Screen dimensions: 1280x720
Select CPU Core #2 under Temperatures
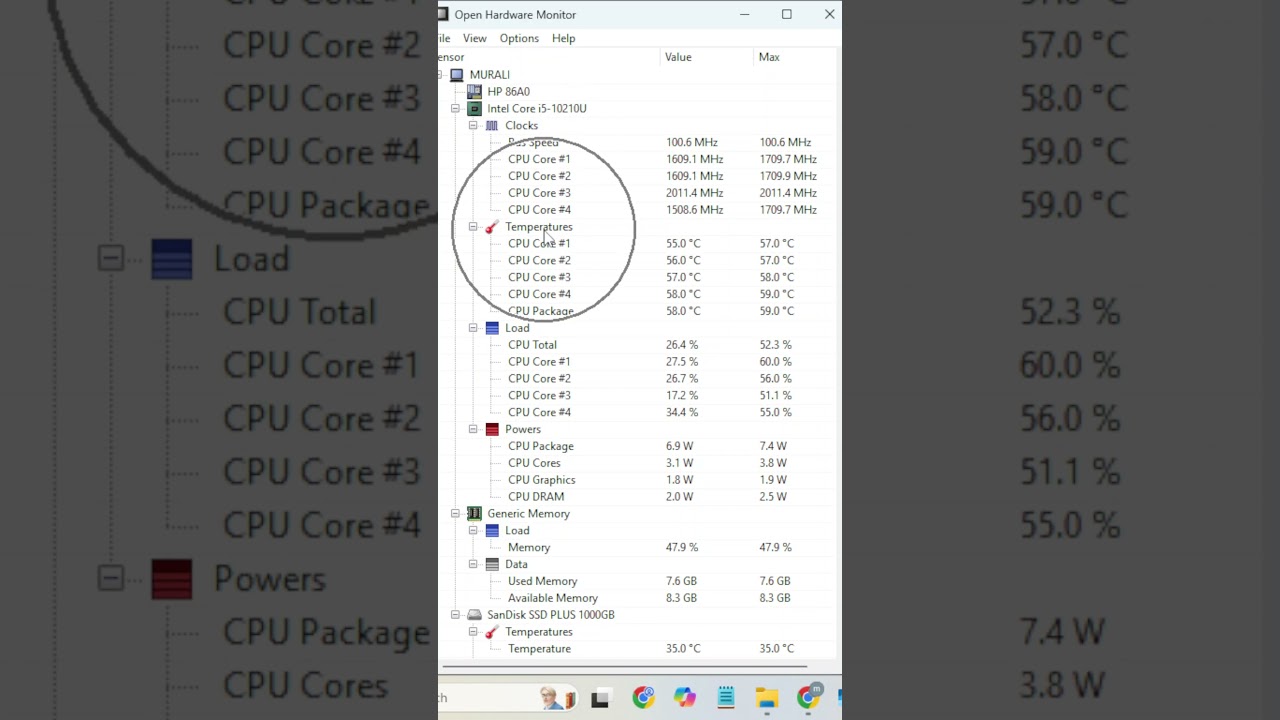coord(636,260)
